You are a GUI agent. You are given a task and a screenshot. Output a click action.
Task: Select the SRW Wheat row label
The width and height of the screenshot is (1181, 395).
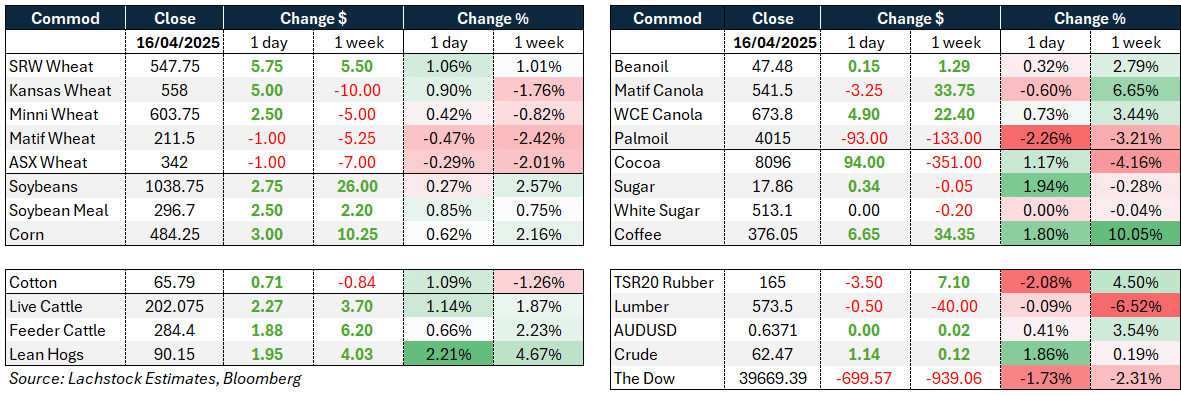[x=45, y=66]
